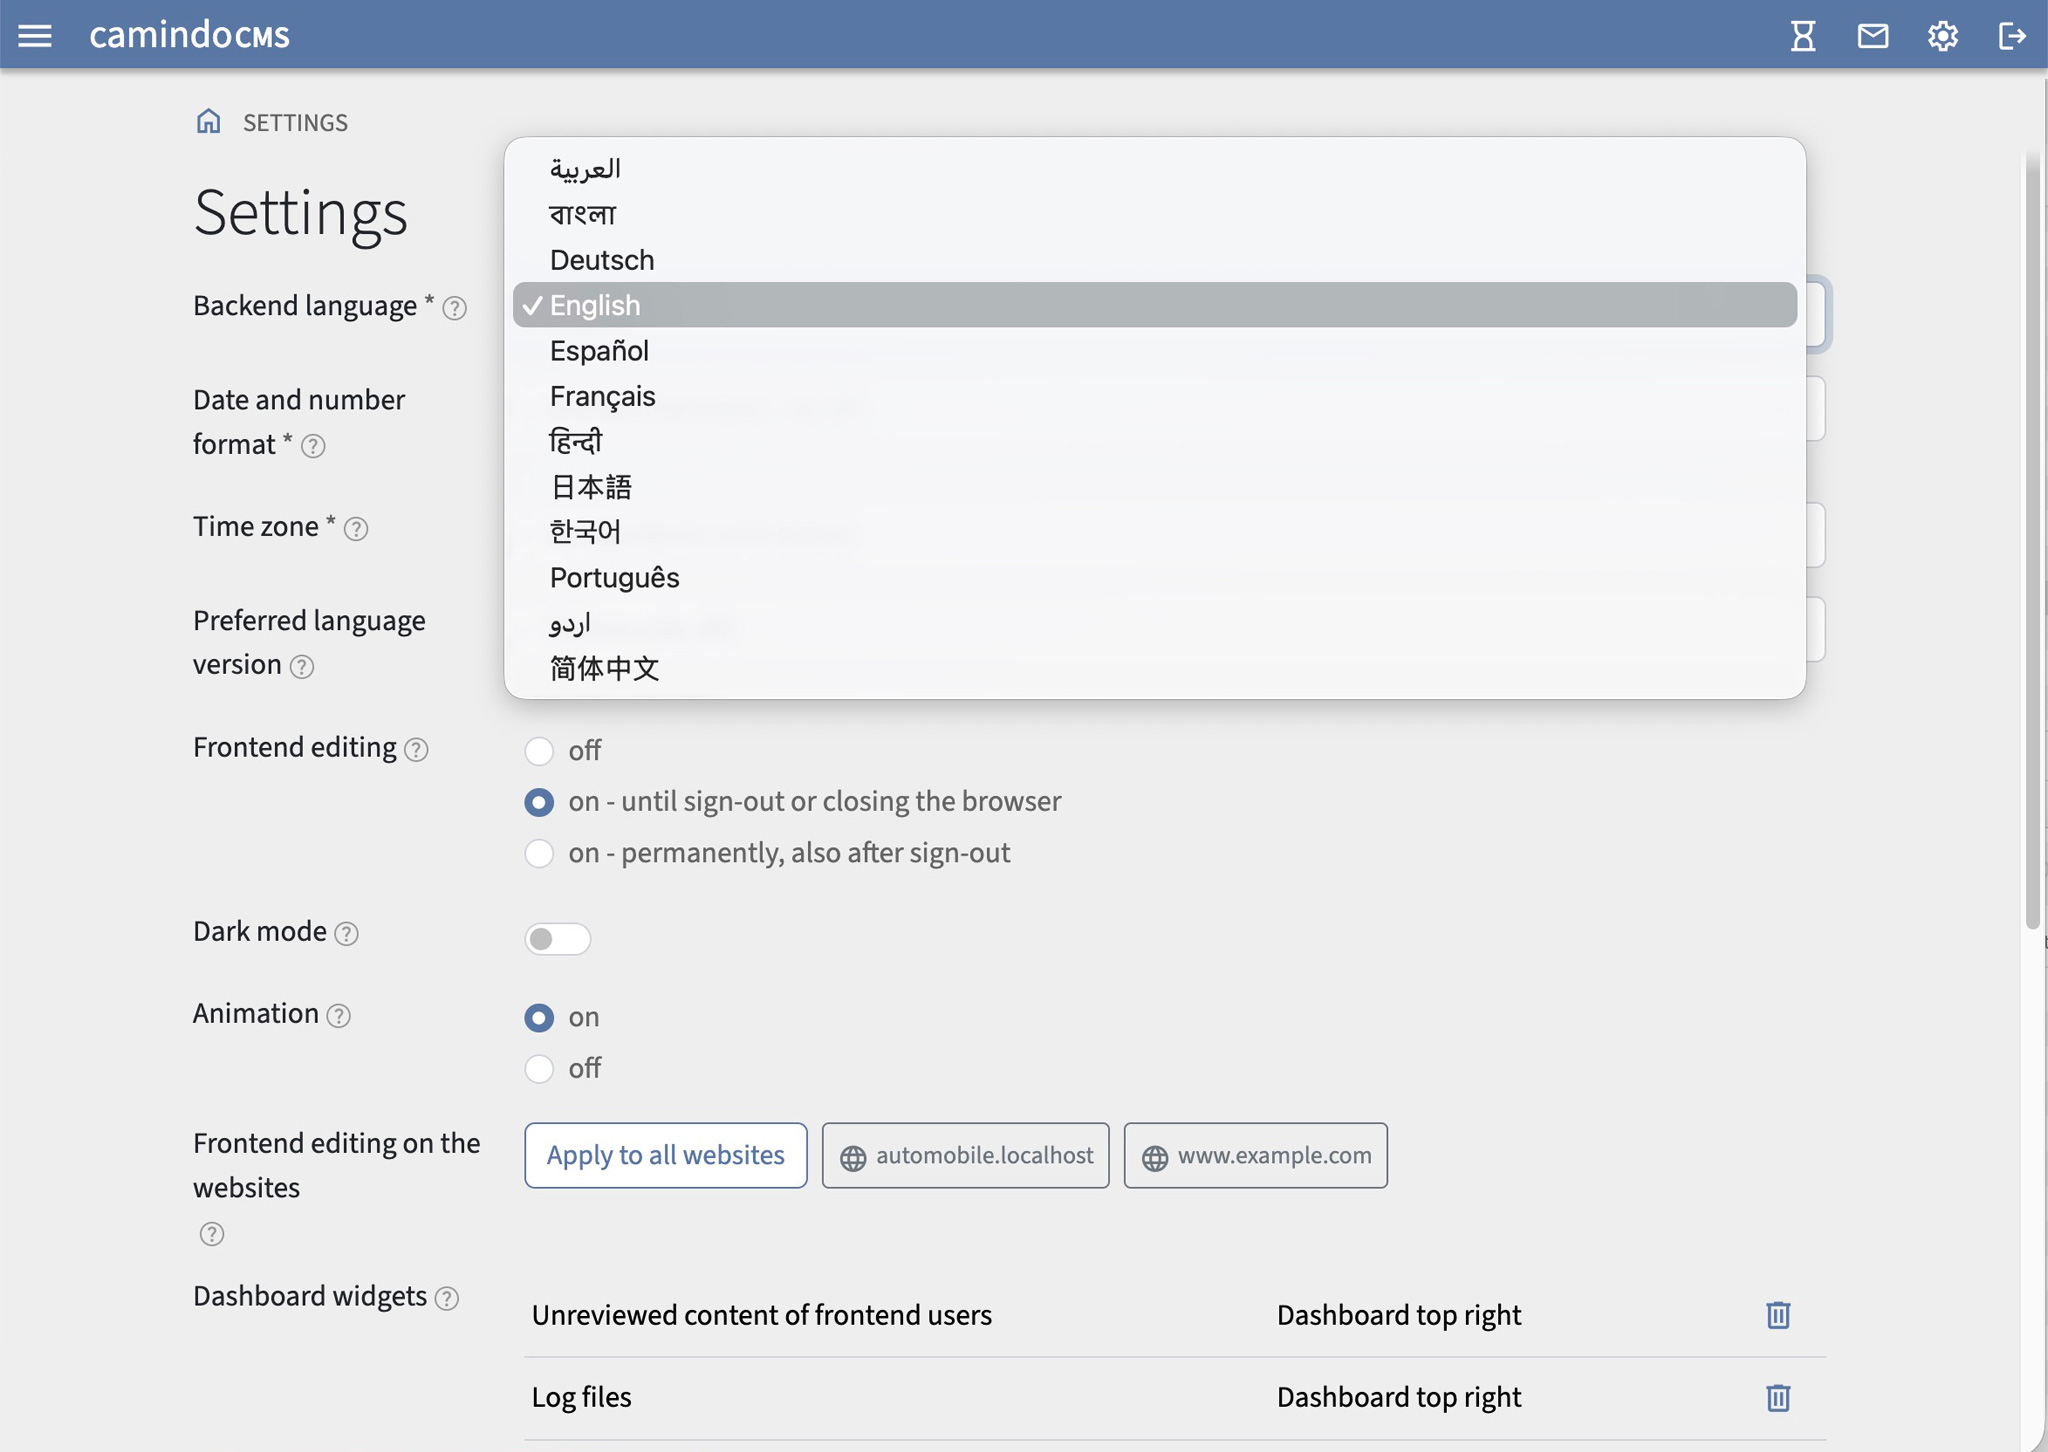The image size is (2048, 1452).
Task: Show help for Date and number format
Action: pos(313,446)
